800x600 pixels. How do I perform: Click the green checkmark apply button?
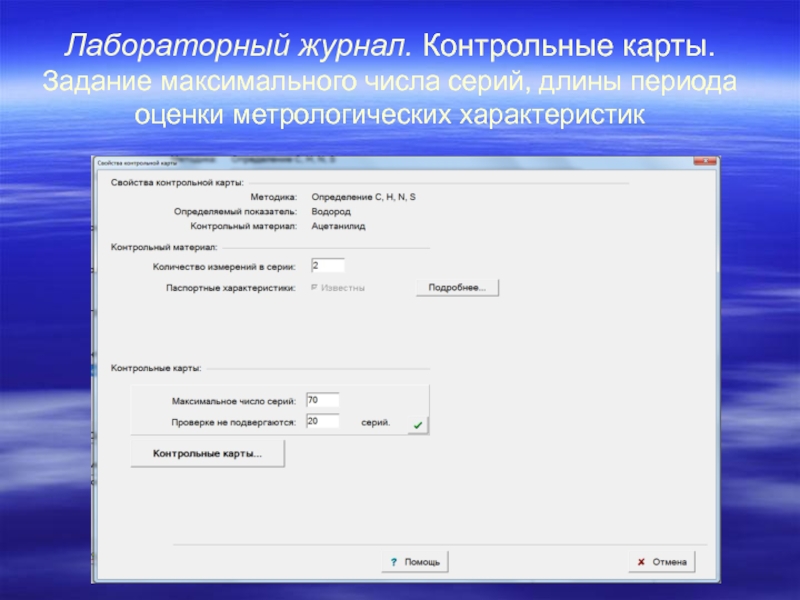[418, 424]
